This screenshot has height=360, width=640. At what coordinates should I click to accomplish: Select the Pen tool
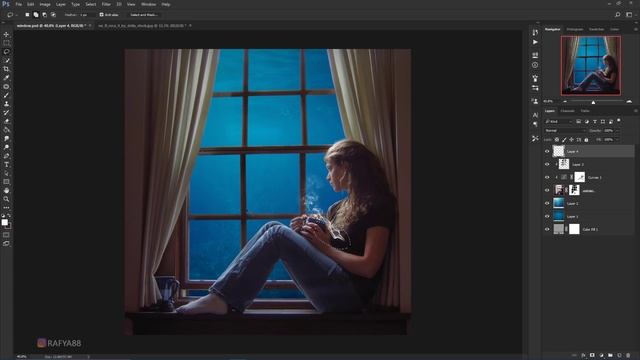[x=6, y=156]
